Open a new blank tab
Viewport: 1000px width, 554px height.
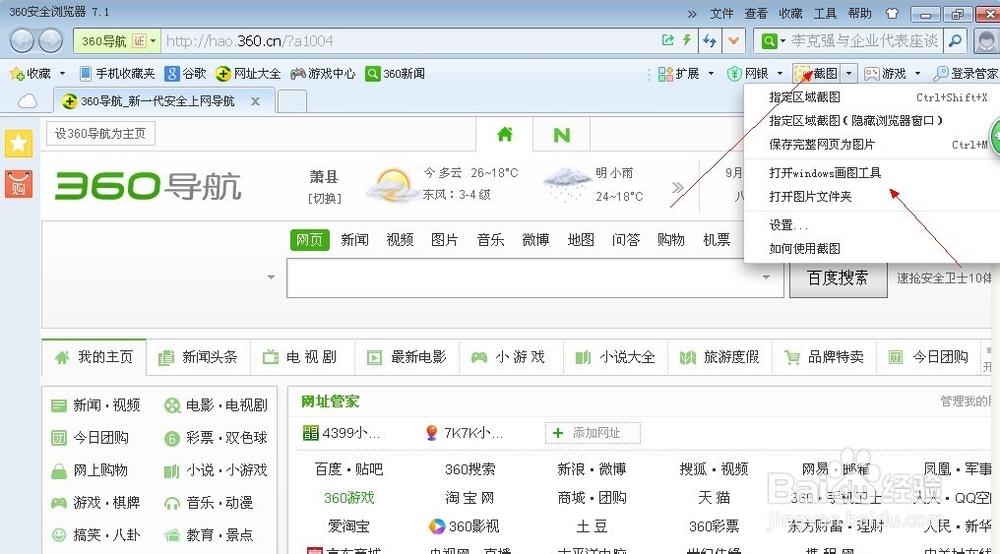292,101
